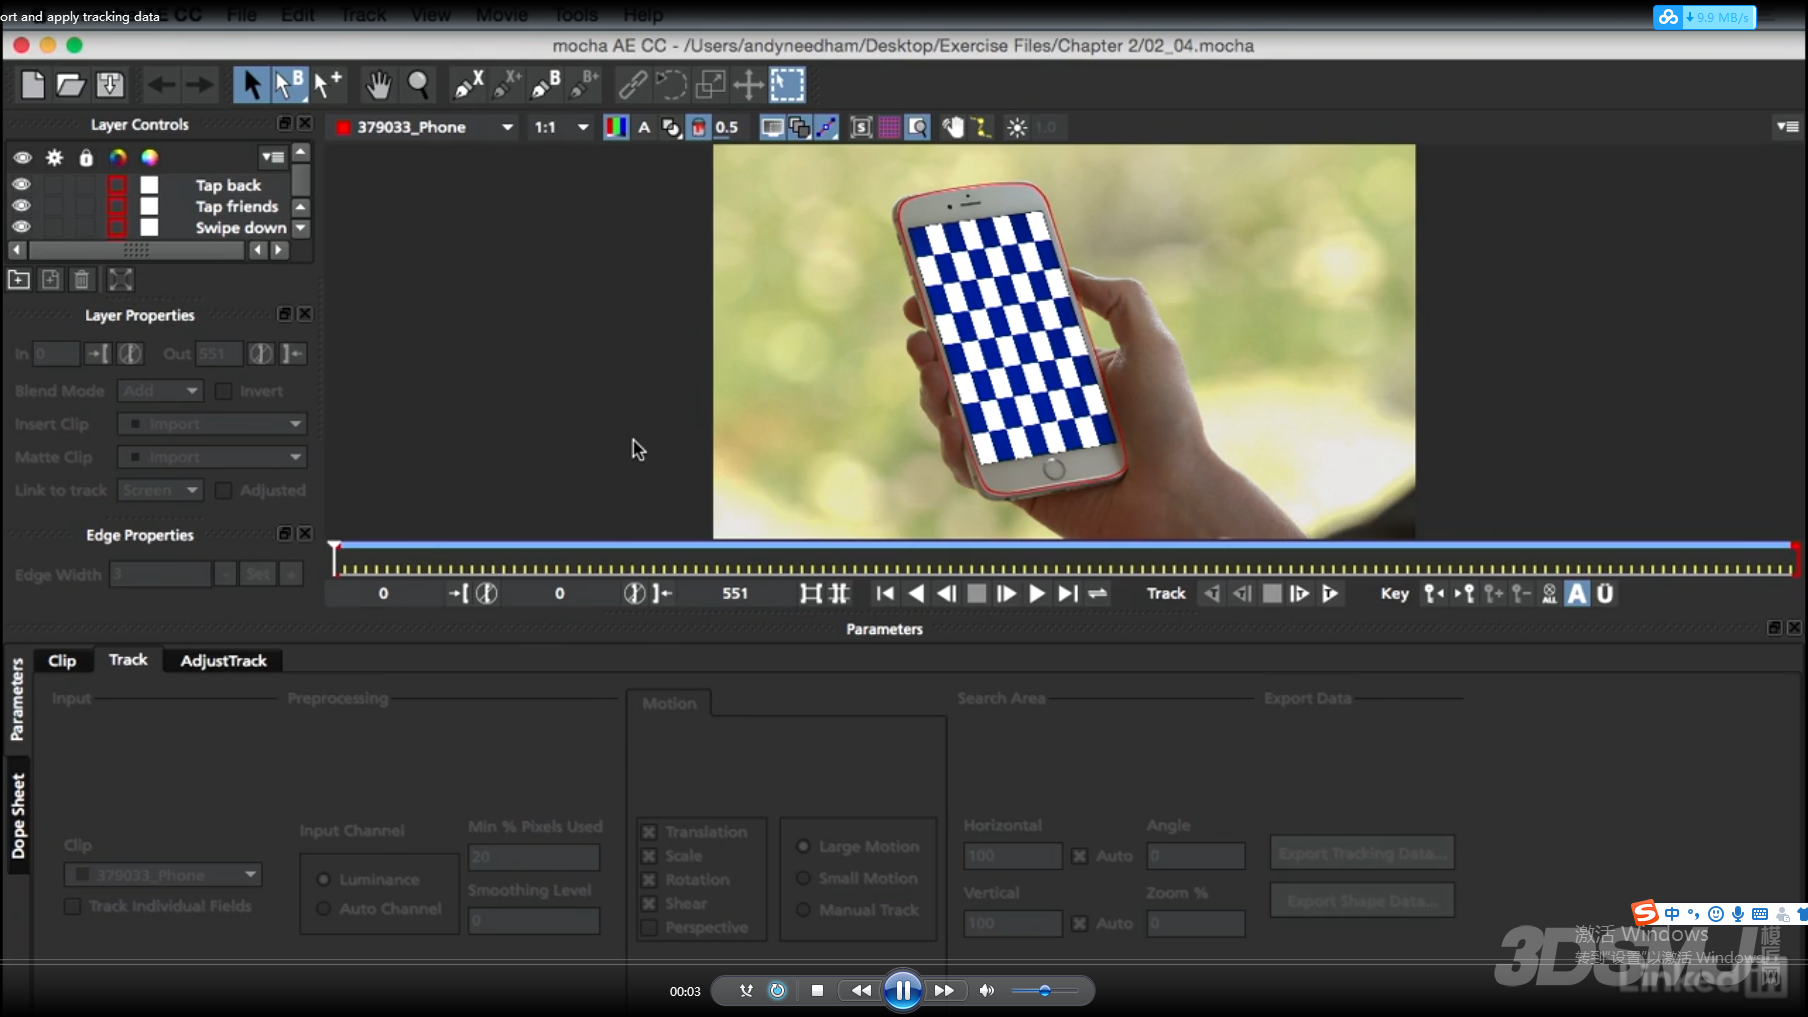Click Export Shape Data button
The image size is (1808, 1017).
[x=1362, y=901]
